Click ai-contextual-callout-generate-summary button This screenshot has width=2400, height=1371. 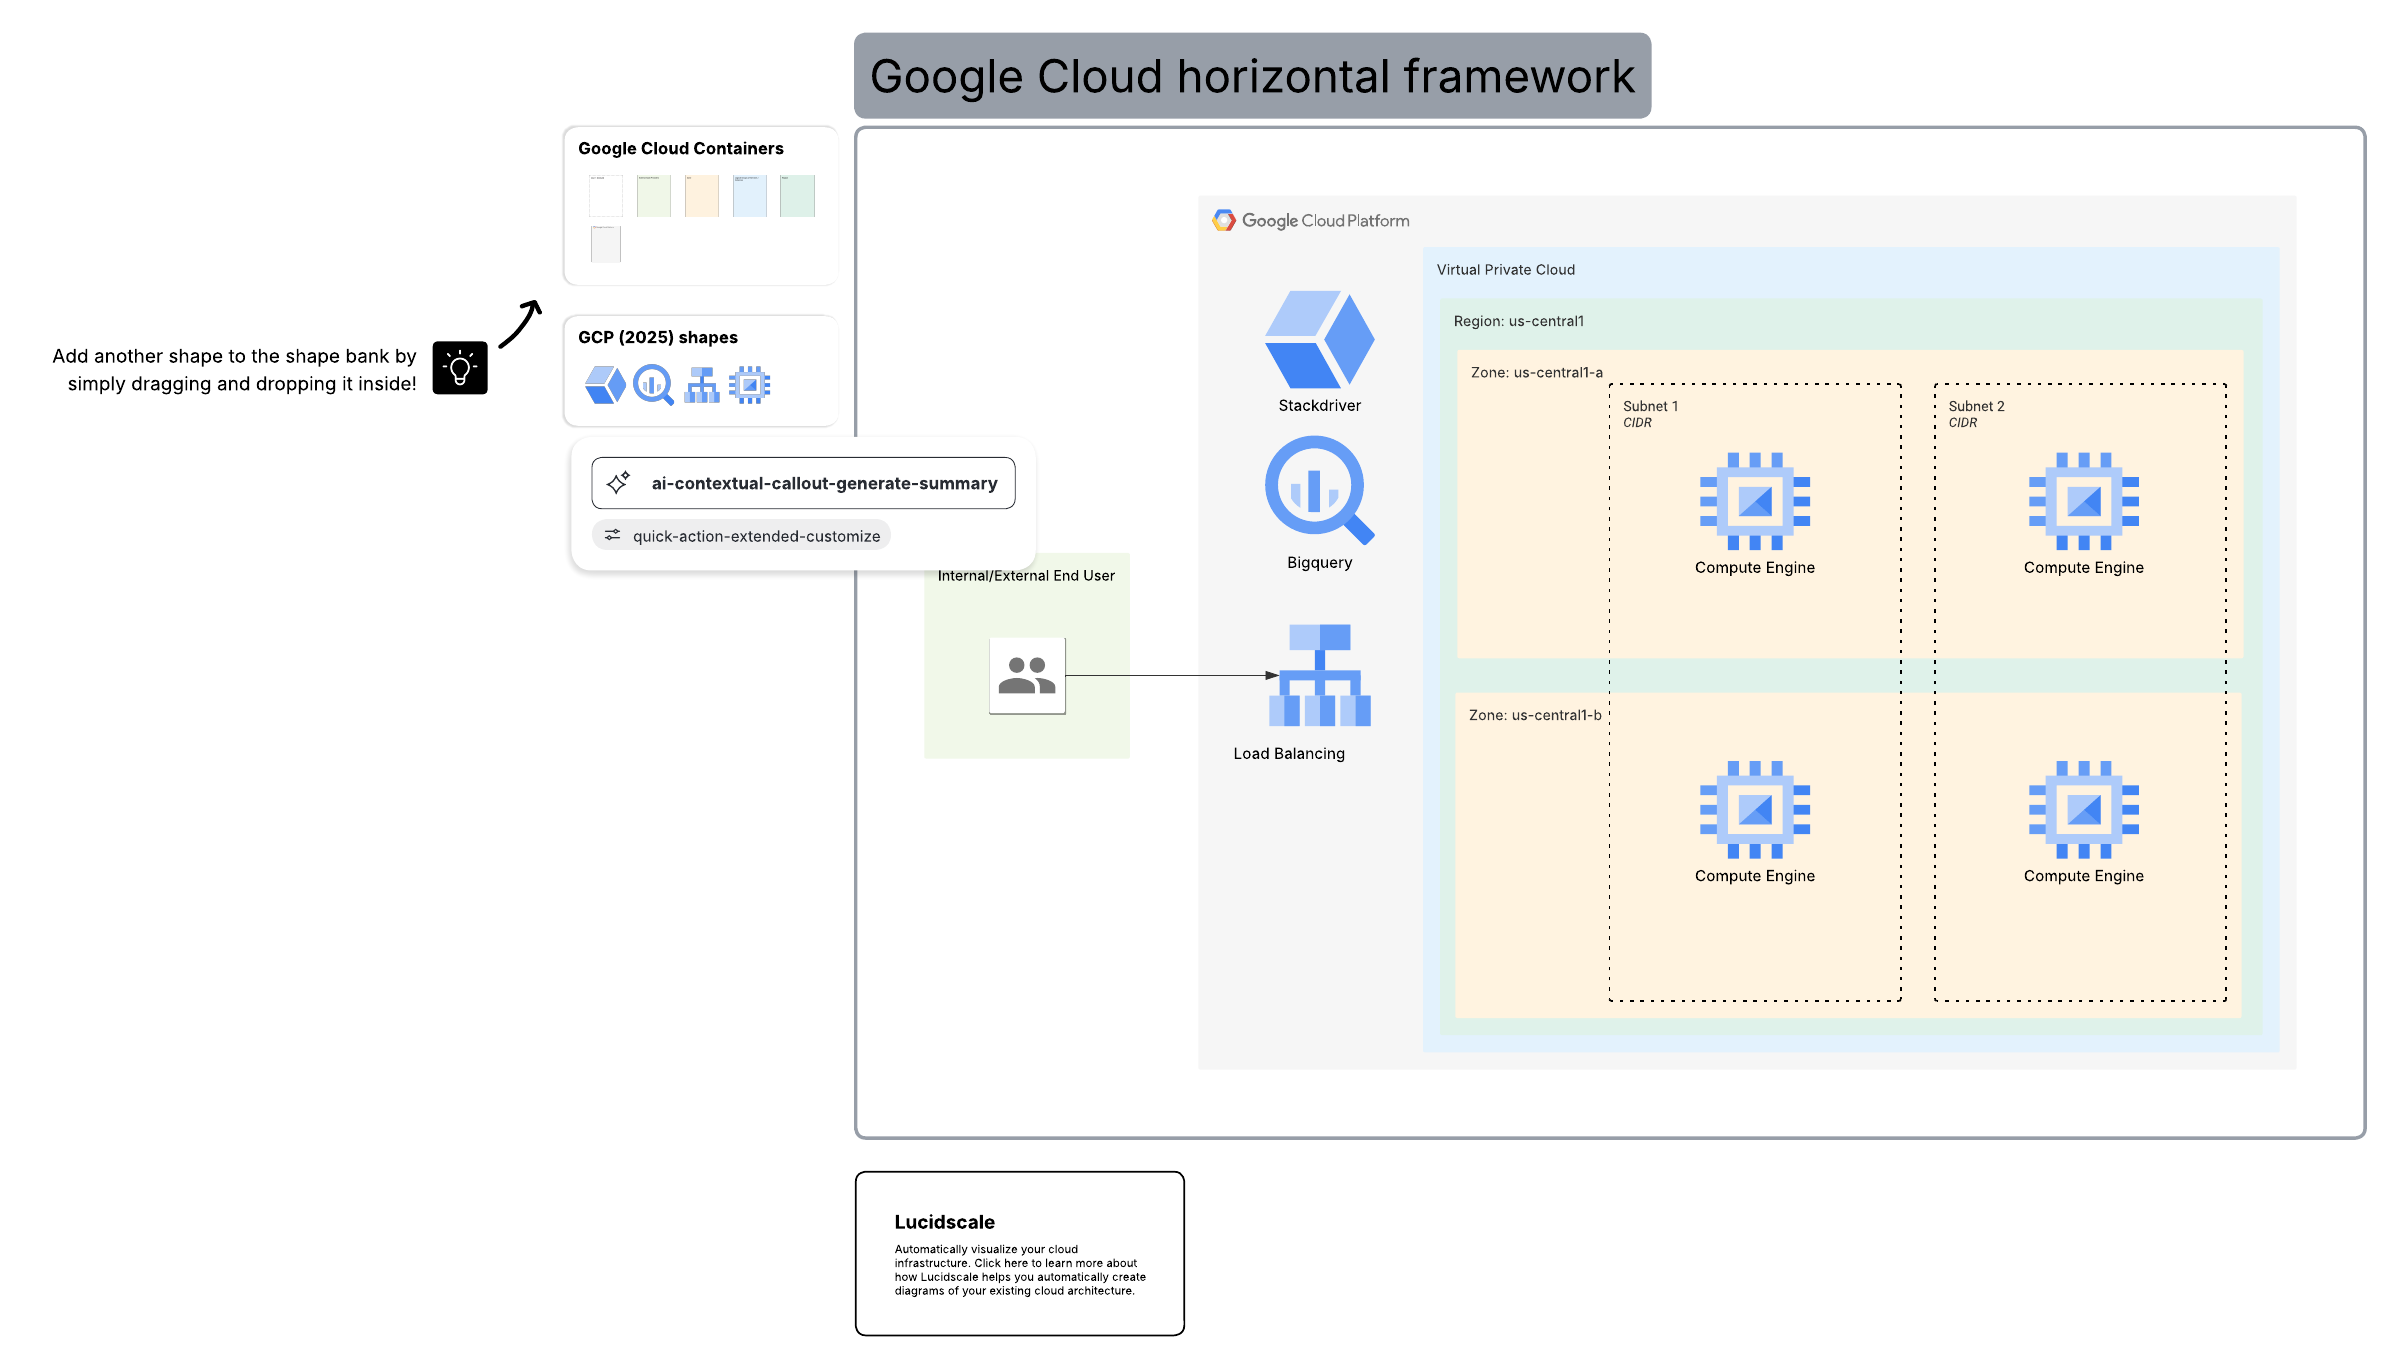[x=803, y=483]
